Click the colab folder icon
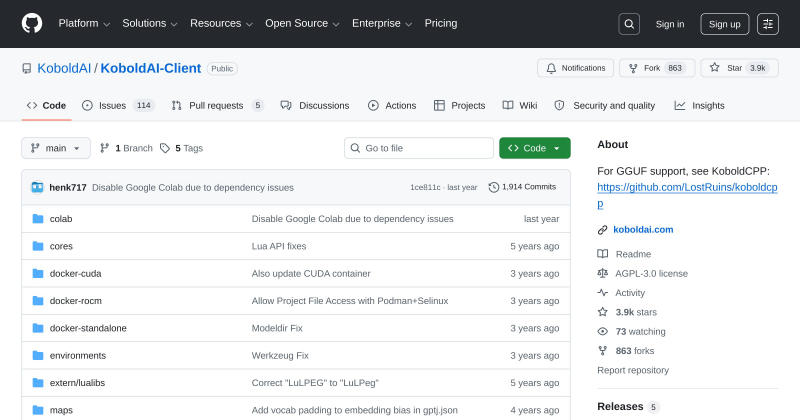 click(x=38, y=219)
